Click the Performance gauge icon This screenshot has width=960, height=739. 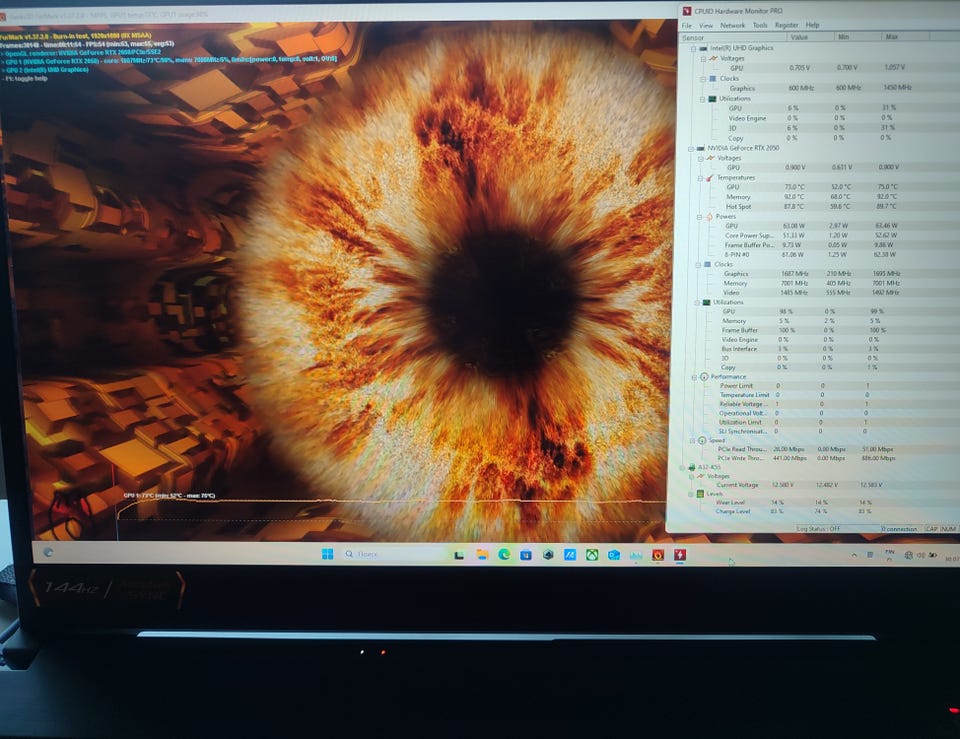pyautogui.click(x=704, y=377)
